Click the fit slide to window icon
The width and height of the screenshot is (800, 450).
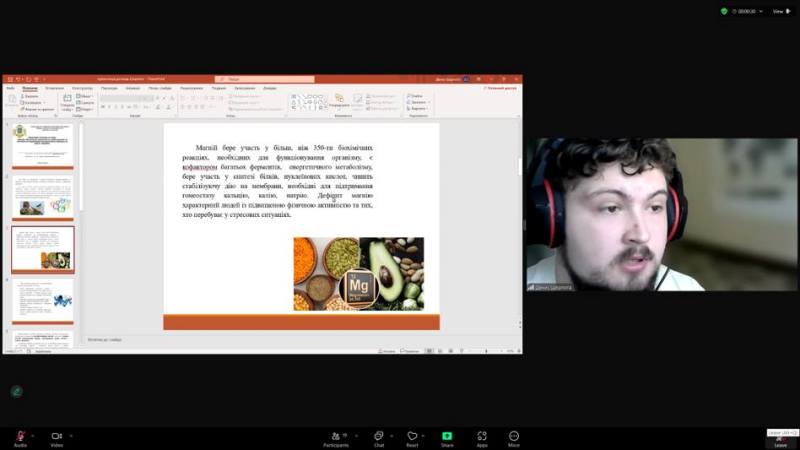(519, 351)
